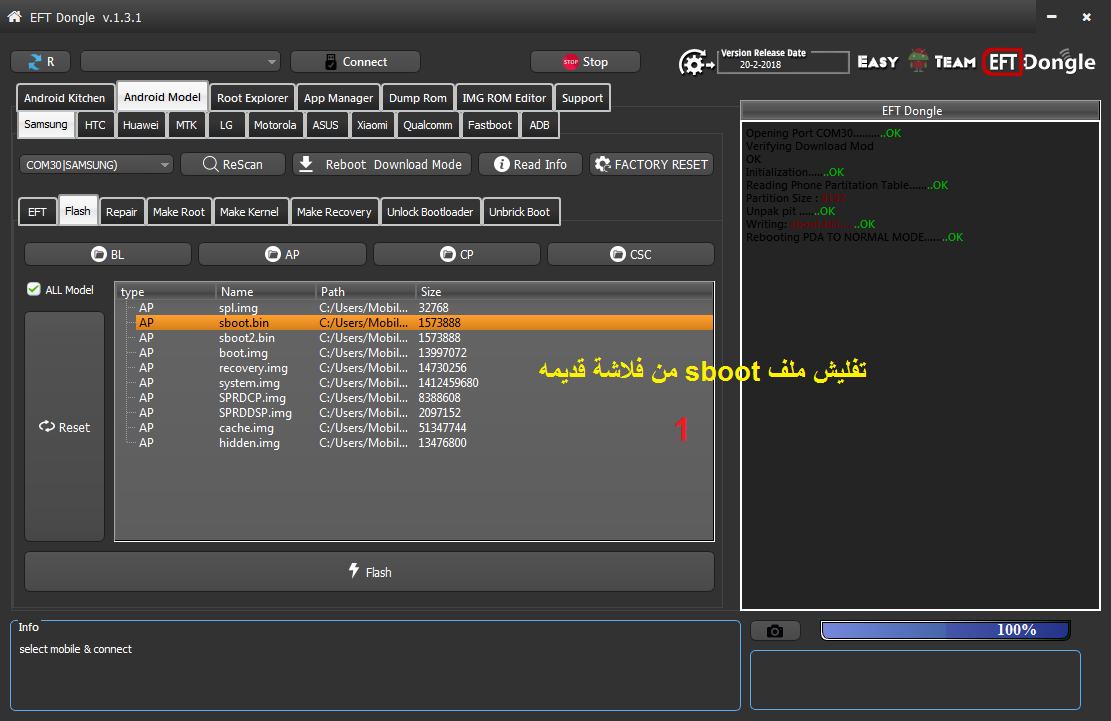Select the MTK brand tab

pyautogui.click(x=186, y=125)
